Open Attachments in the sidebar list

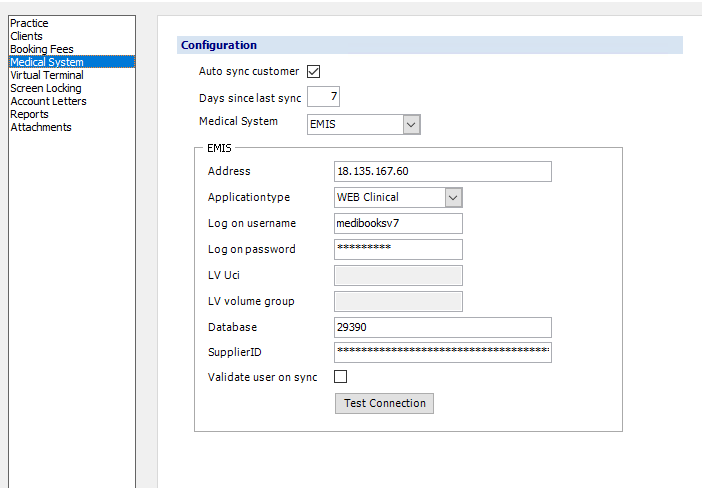(40, 127)
